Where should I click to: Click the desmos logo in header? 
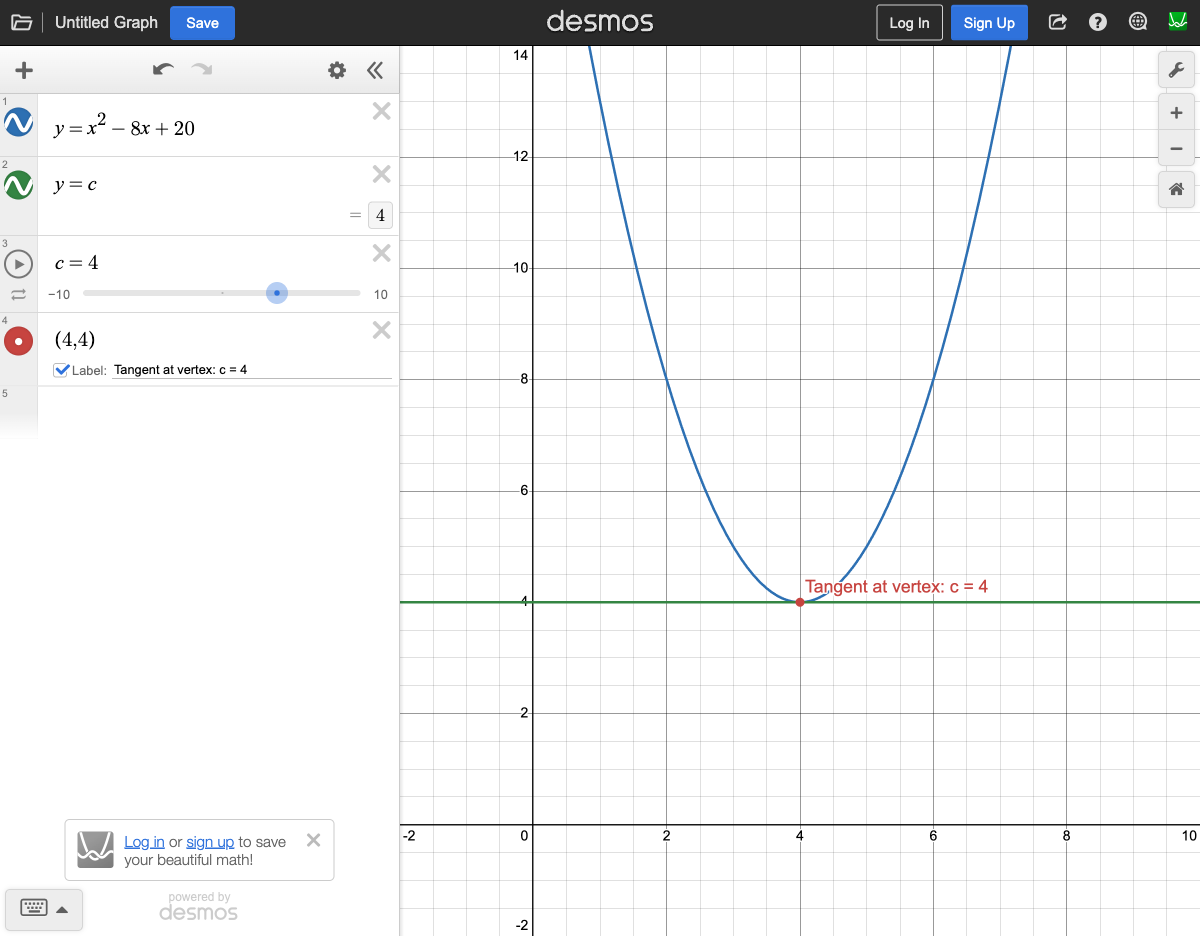point(600,21)
